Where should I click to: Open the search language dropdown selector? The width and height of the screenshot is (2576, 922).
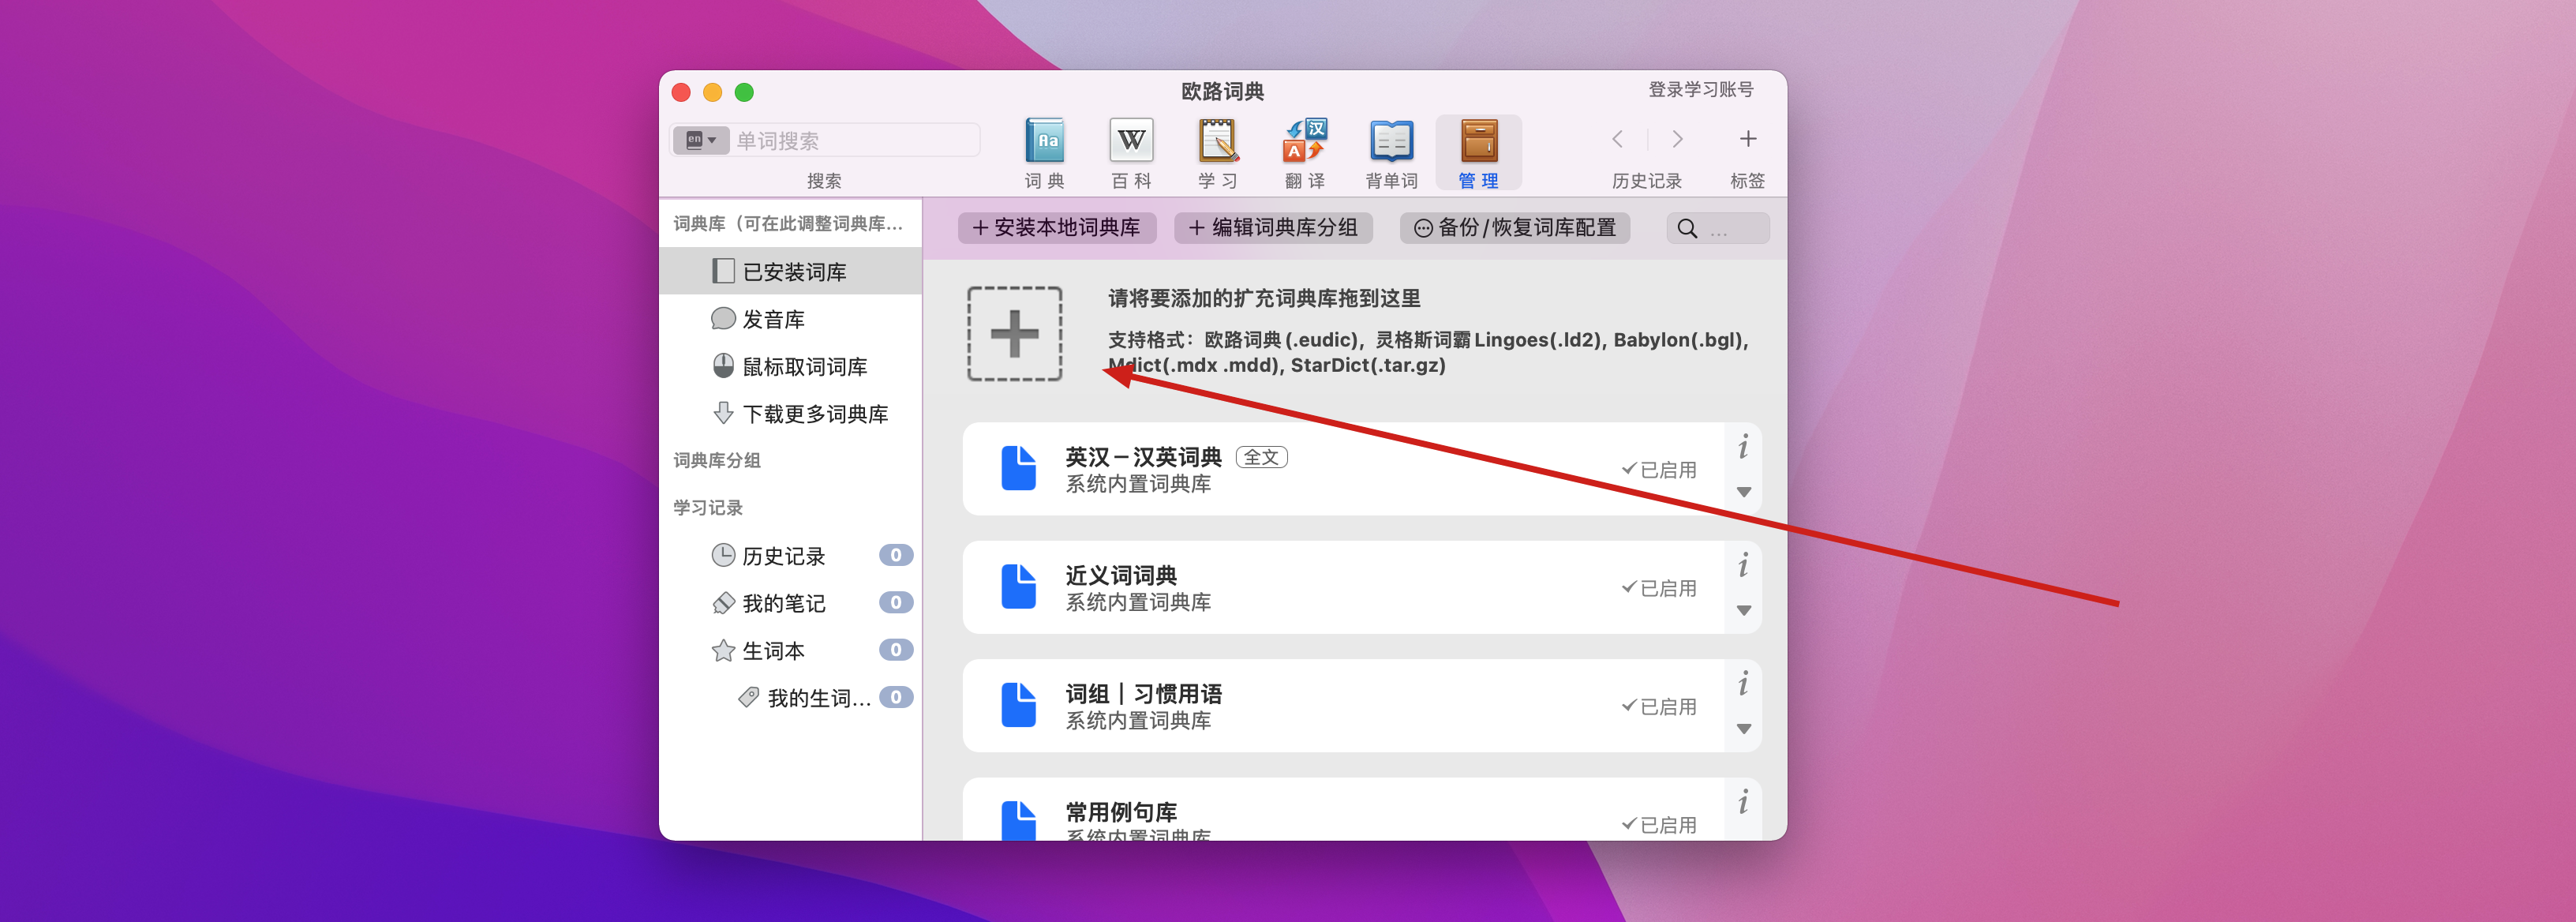[701, 141]
